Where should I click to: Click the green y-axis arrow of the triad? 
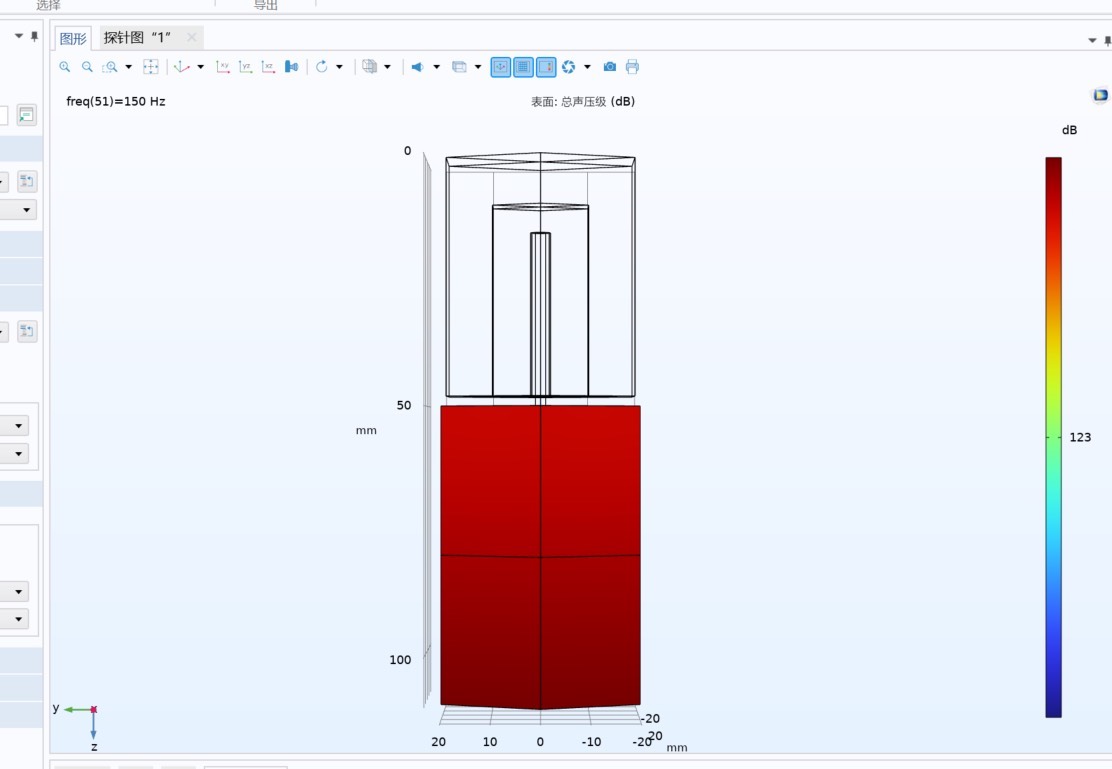point(77,709)
